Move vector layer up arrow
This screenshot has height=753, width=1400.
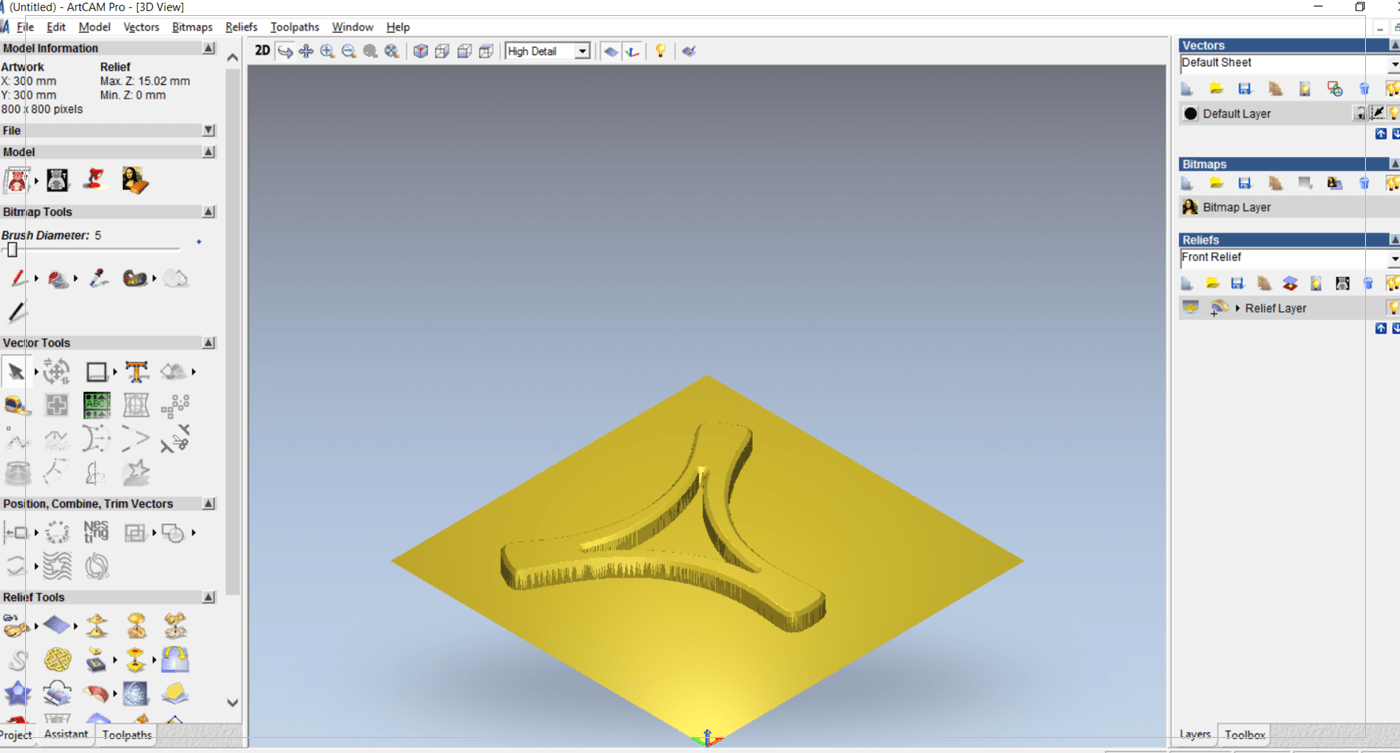coord(1381,133)
